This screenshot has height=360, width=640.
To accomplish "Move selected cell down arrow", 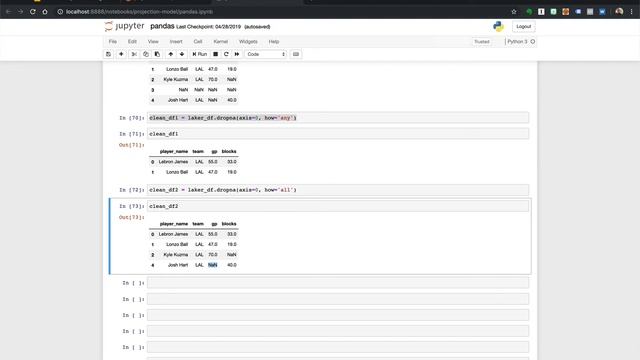I will (x=182, y=54).
